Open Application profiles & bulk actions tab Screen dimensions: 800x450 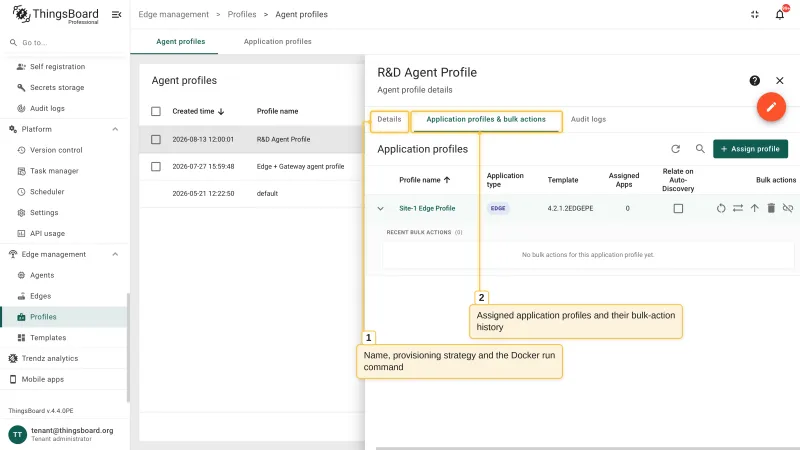pos(486,119)
